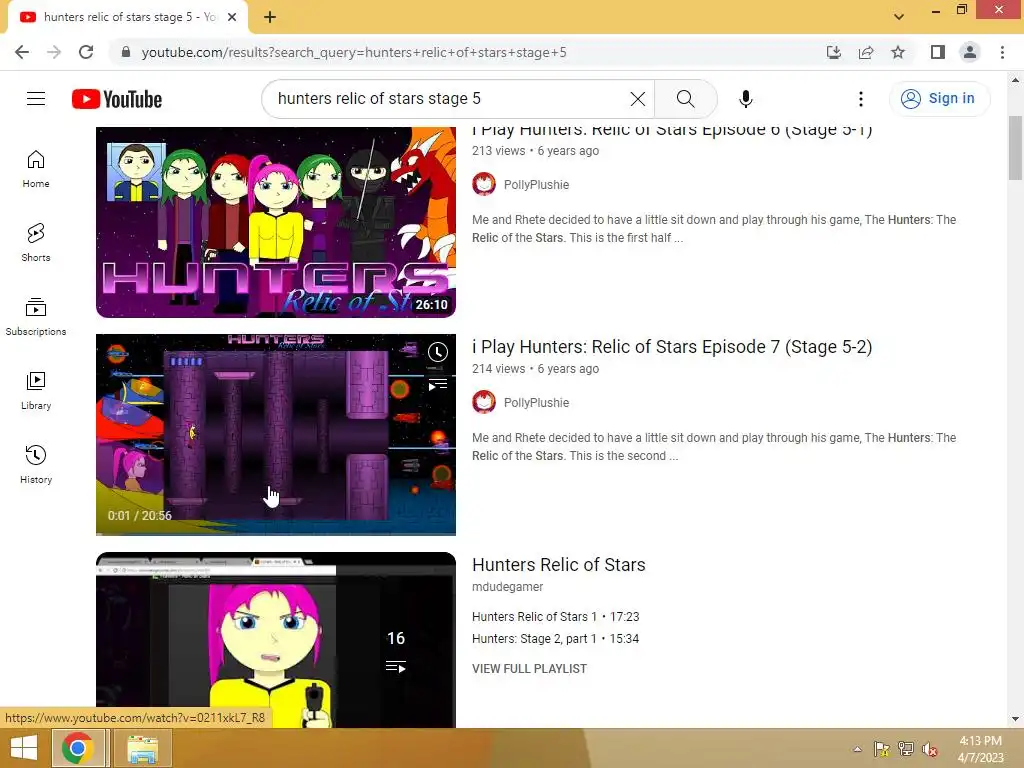Click VIEW FULL PLAYLIST
Image resolution: width=1024 pixels, height=768 pixels.
click(529, 669)
